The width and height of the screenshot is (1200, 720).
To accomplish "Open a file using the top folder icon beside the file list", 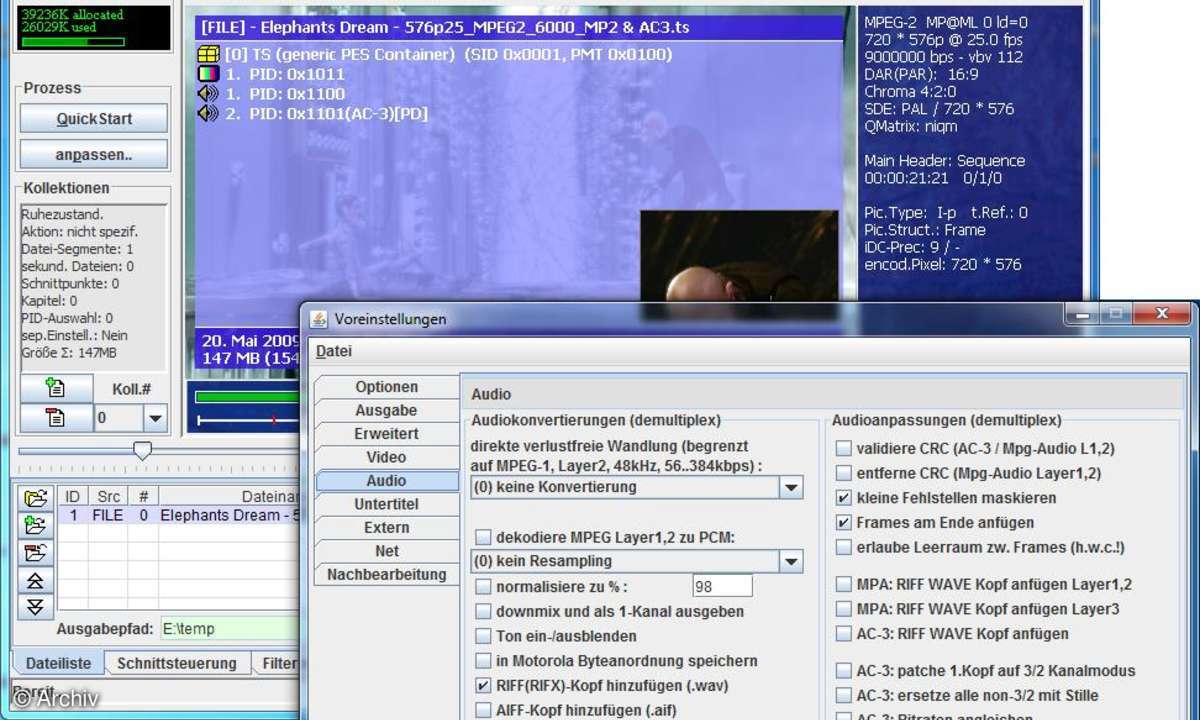I will click(35, 498).
